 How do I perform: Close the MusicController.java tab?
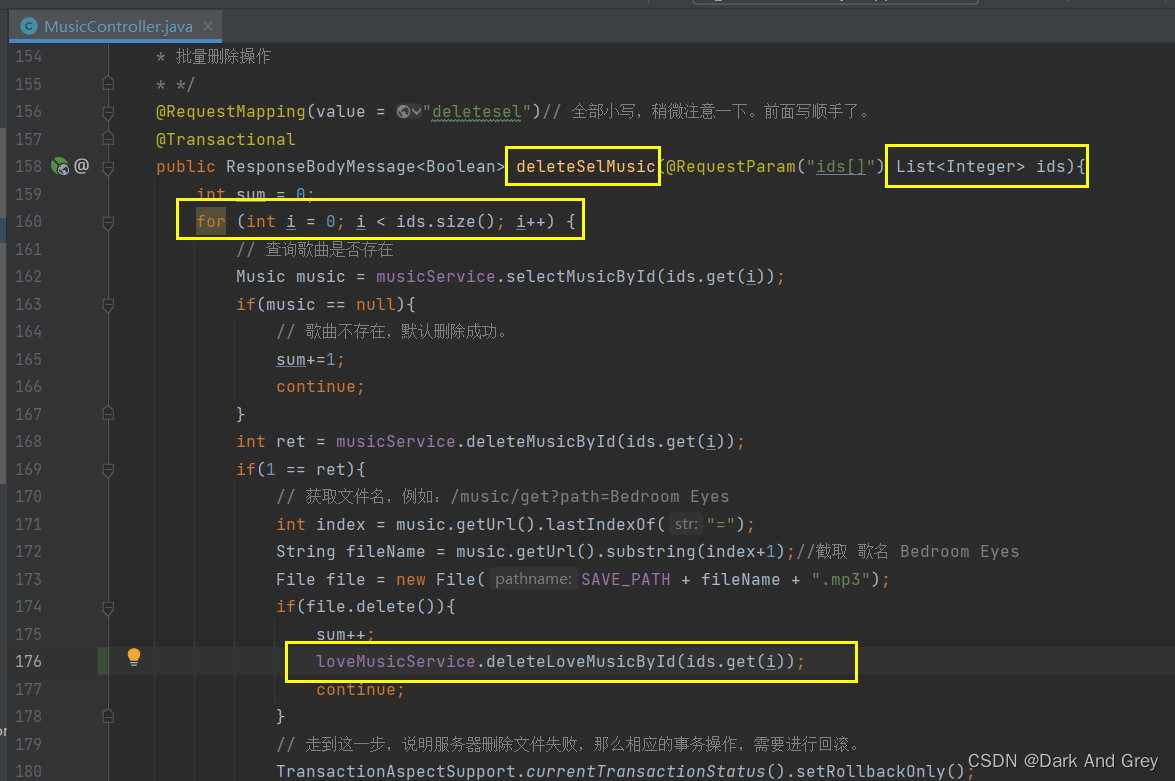pyautogui.click(x=208, y=26)
